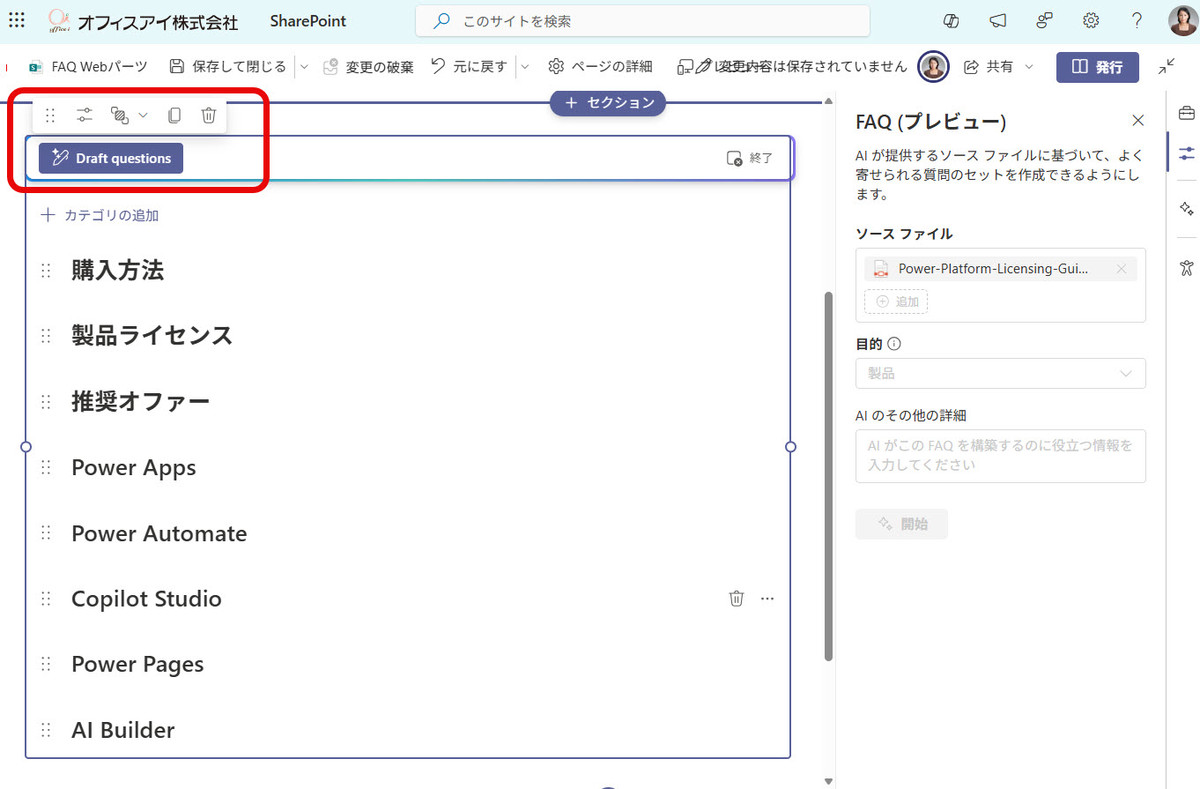This screenshot has width=1200, height=789.
Task: Click the page vertical scrollbar thumb
Action: 828,476
